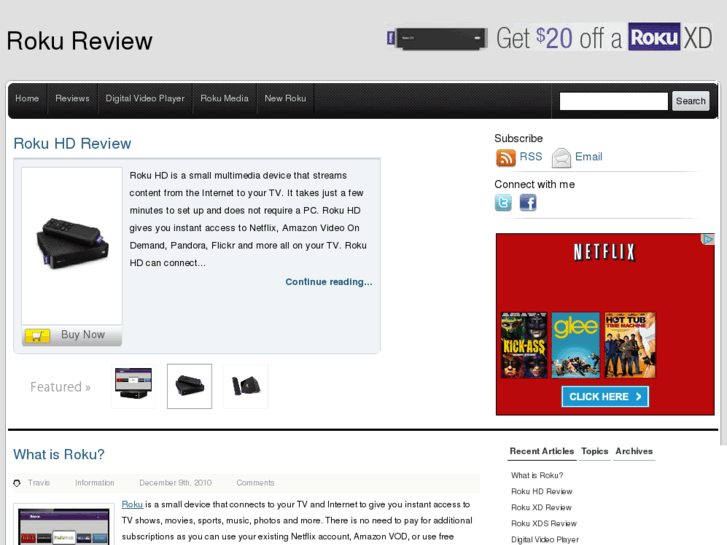Open the Twitter bird icon
727x545 pixels.
pos(503,203)
